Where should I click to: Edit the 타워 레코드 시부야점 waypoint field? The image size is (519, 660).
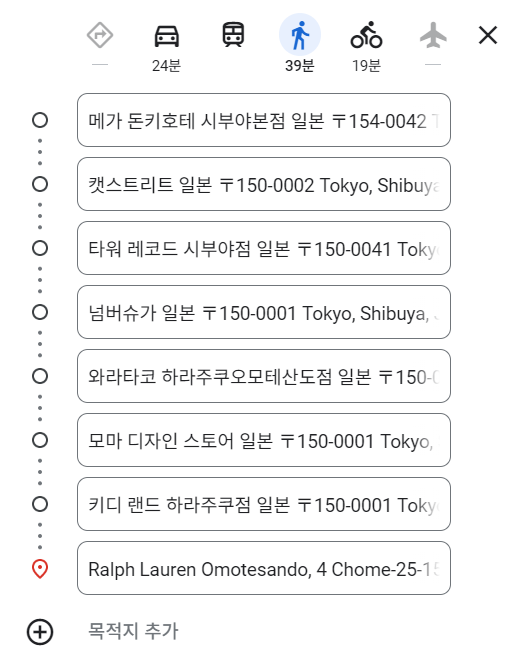click(264, 248)
